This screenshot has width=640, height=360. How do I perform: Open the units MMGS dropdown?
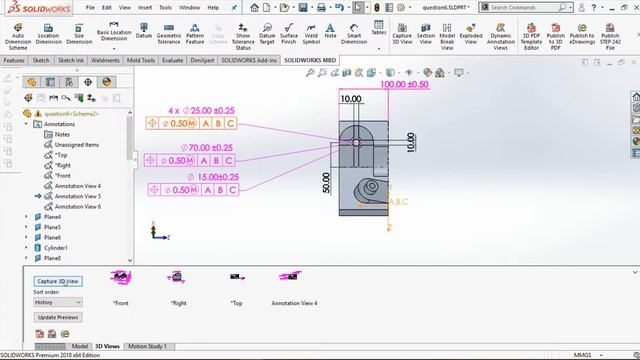(588, 355)
